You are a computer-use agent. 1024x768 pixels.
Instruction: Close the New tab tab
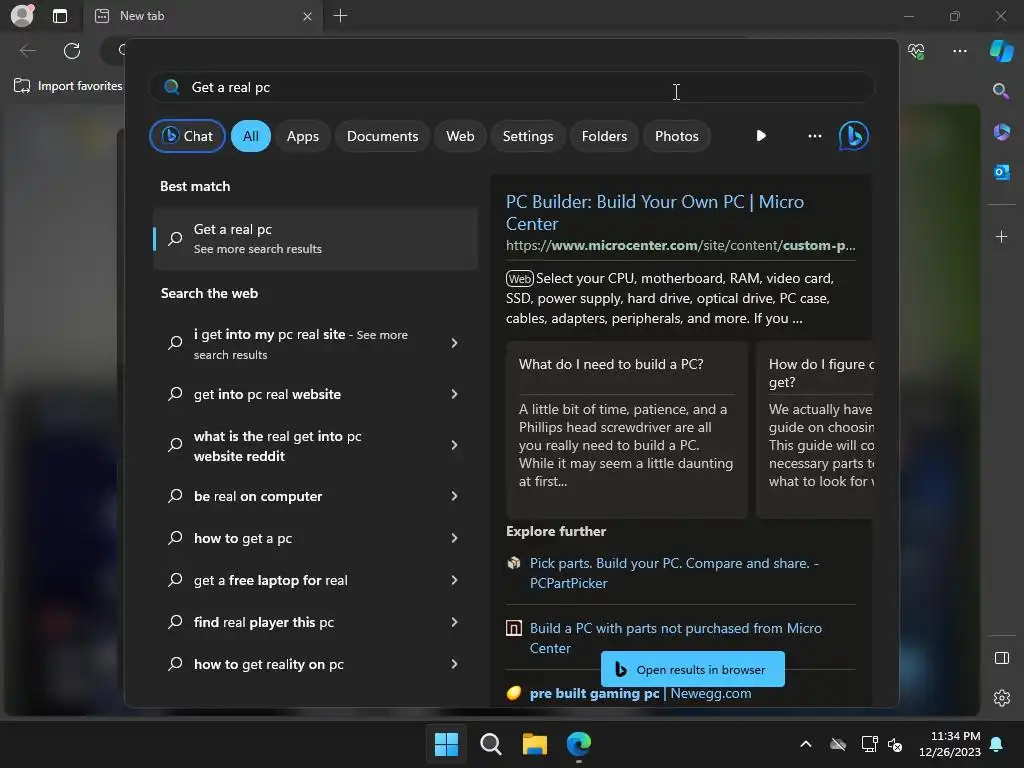click(307, 16)
